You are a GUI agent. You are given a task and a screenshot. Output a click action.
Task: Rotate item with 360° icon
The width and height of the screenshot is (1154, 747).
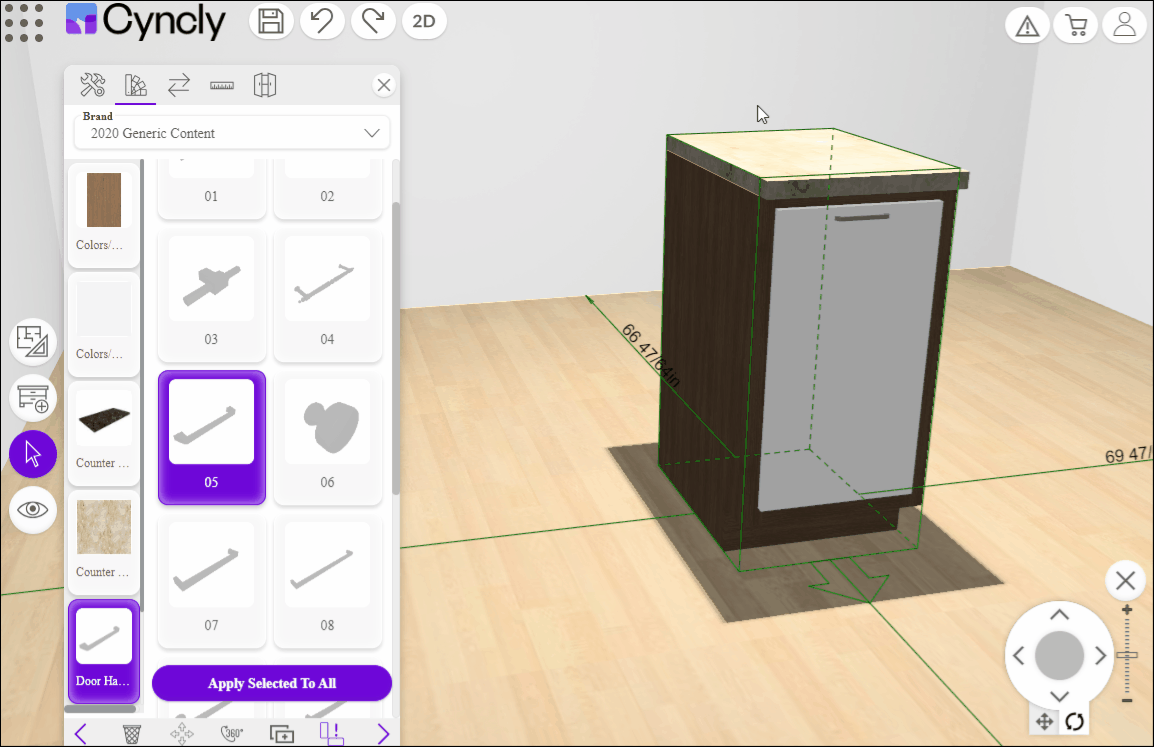point(232,733)
